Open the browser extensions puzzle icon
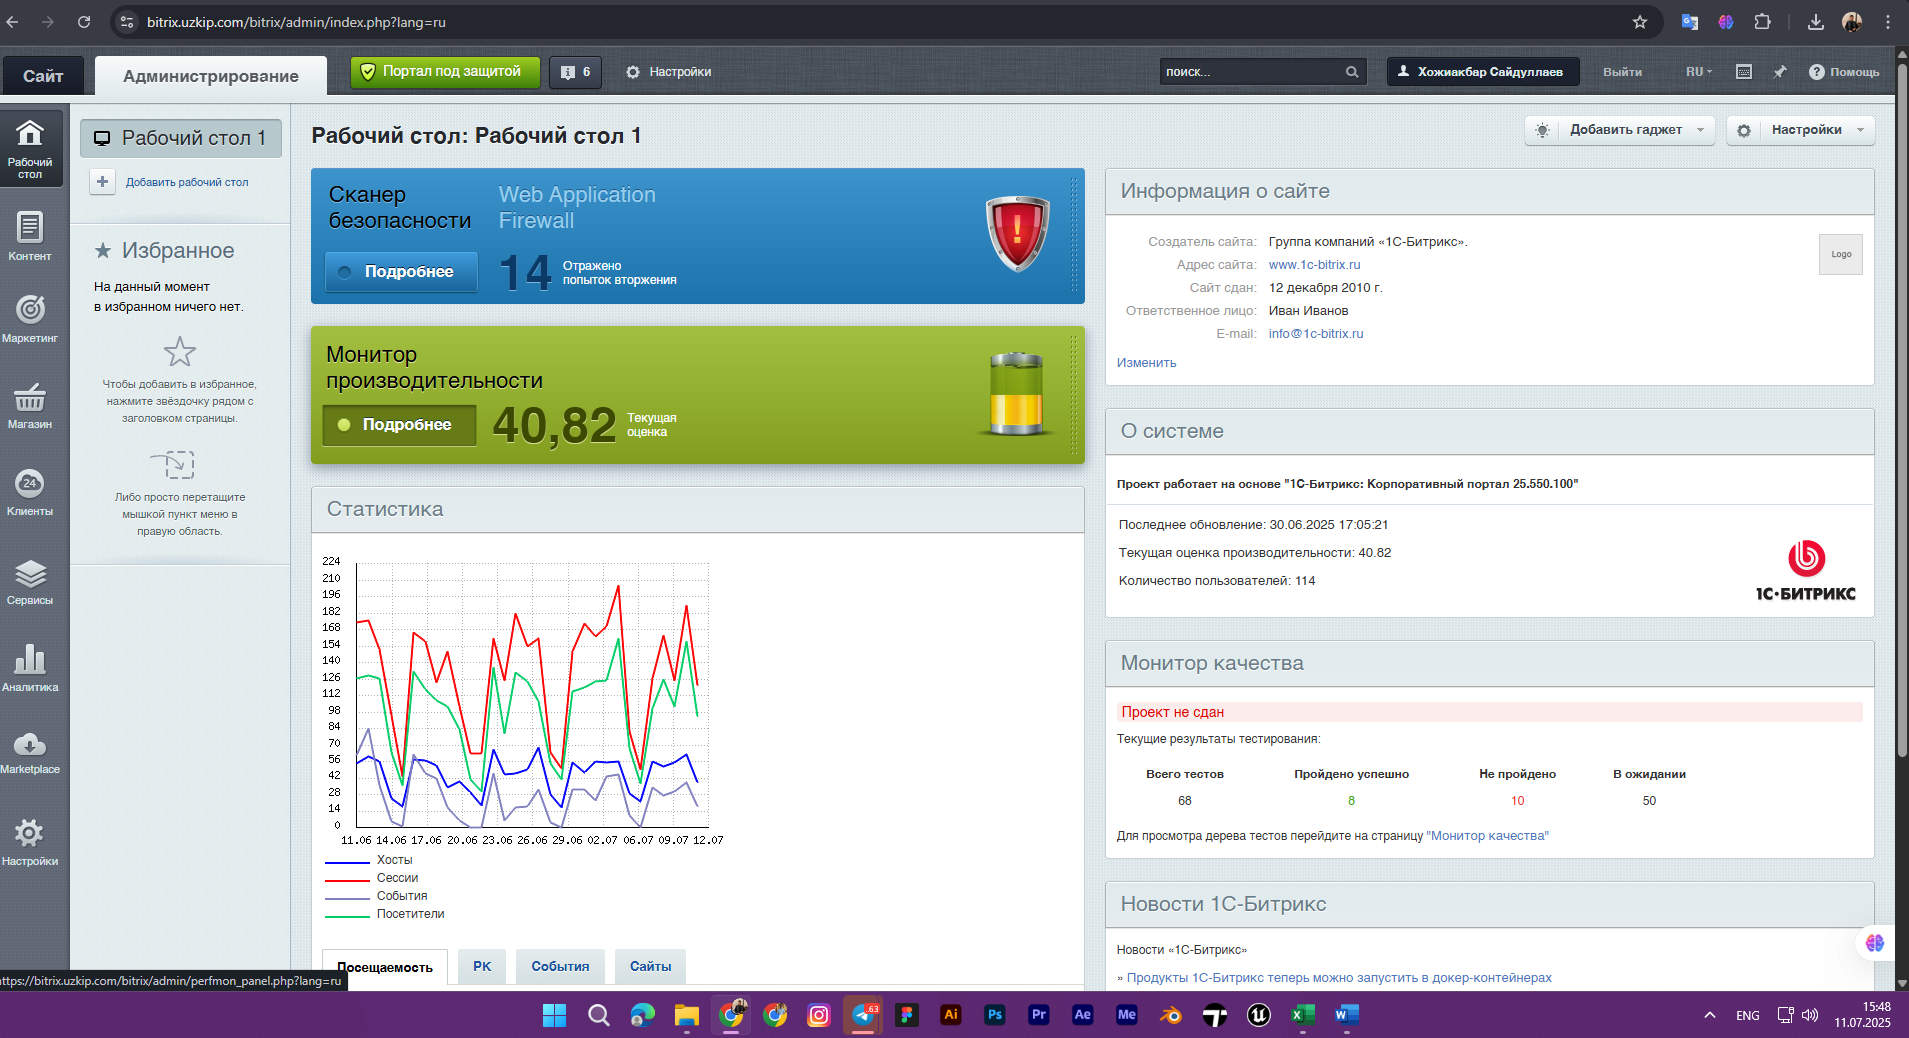Image resolution: width=1909 pixels, height=1038 pixels. click(1762, 22)
